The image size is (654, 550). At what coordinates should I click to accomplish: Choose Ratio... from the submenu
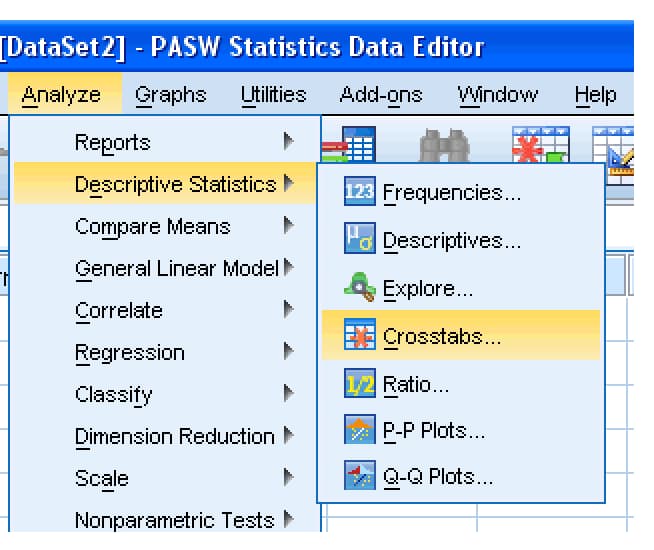(x=461, y=383)
